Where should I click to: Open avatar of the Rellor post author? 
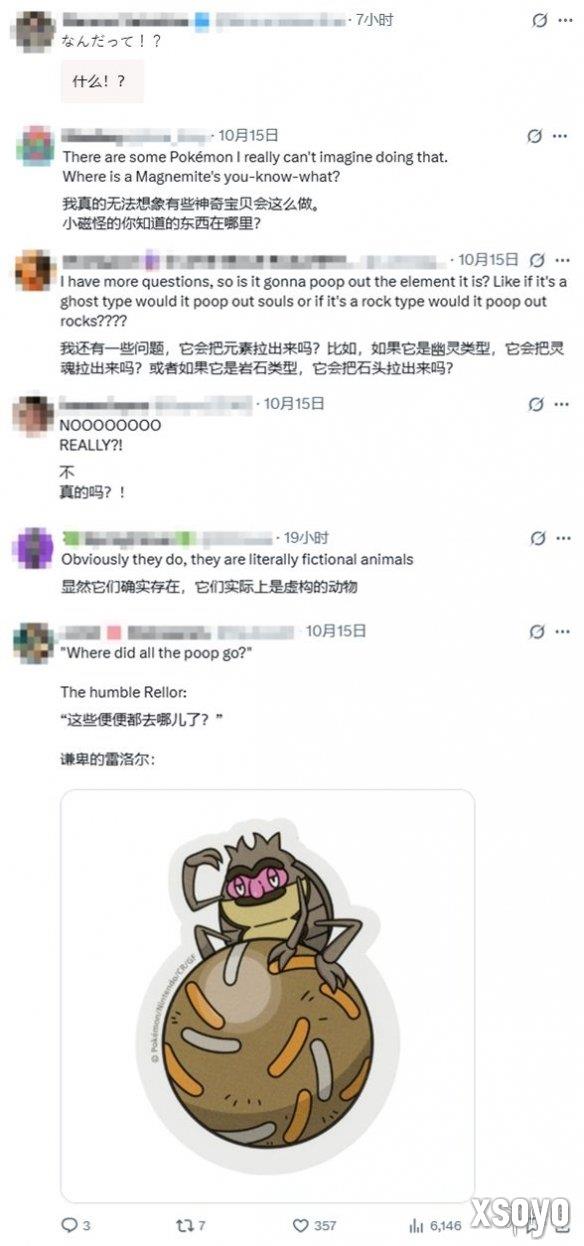point(34,642)
